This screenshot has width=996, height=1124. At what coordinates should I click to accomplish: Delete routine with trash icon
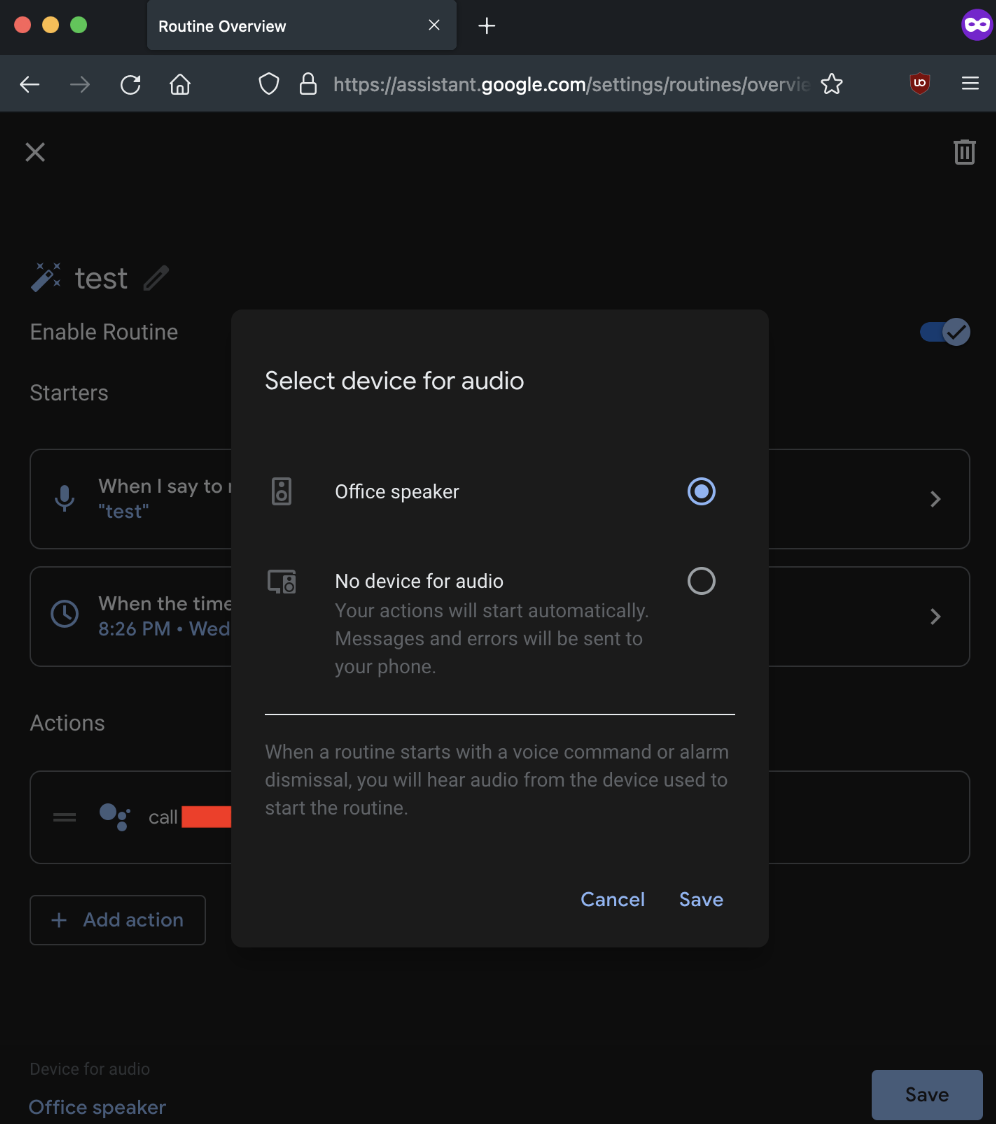(x=964, y=152)
